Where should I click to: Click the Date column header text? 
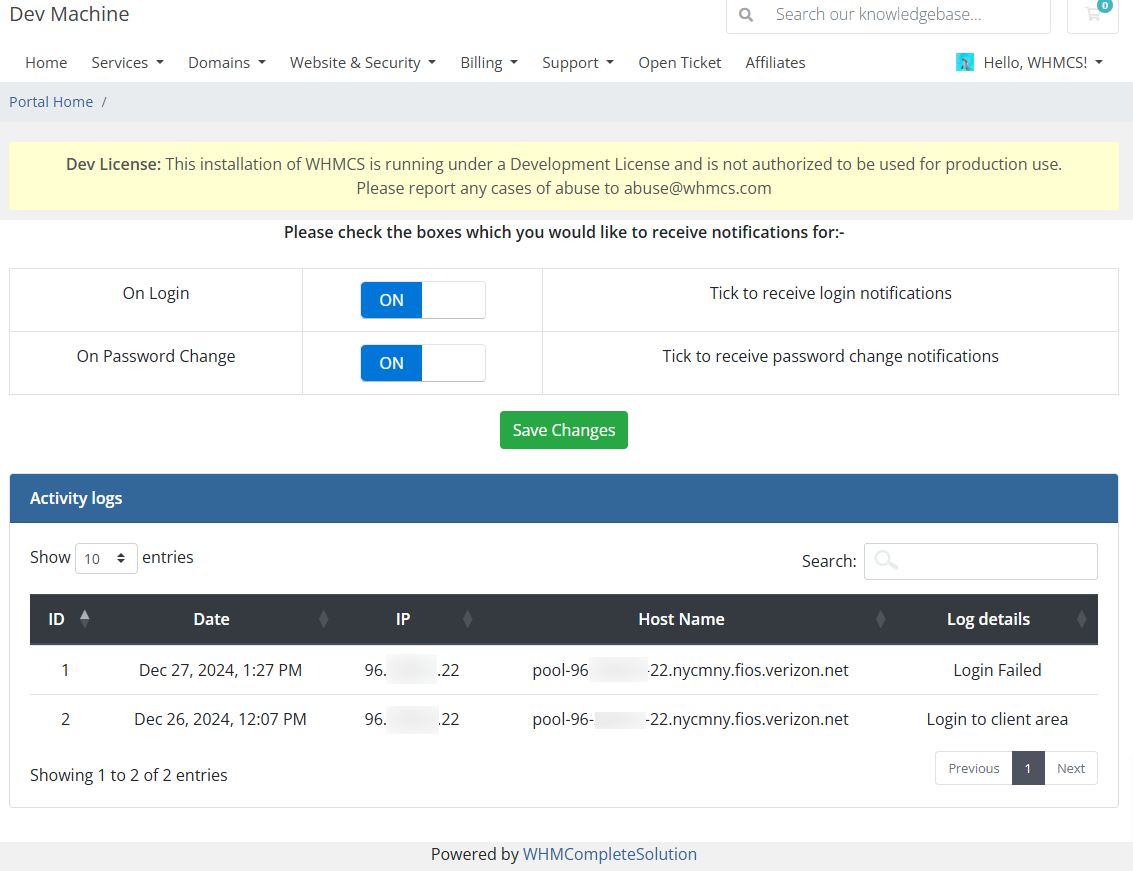[212, 619]
